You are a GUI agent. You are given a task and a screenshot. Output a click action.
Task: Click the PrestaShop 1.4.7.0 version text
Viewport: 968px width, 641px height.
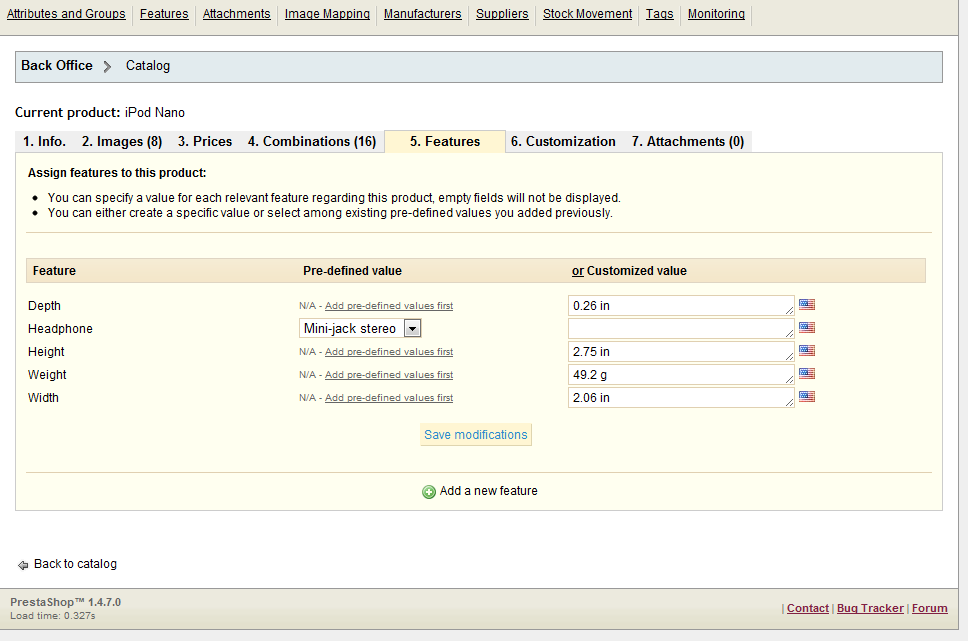point(65,602)
